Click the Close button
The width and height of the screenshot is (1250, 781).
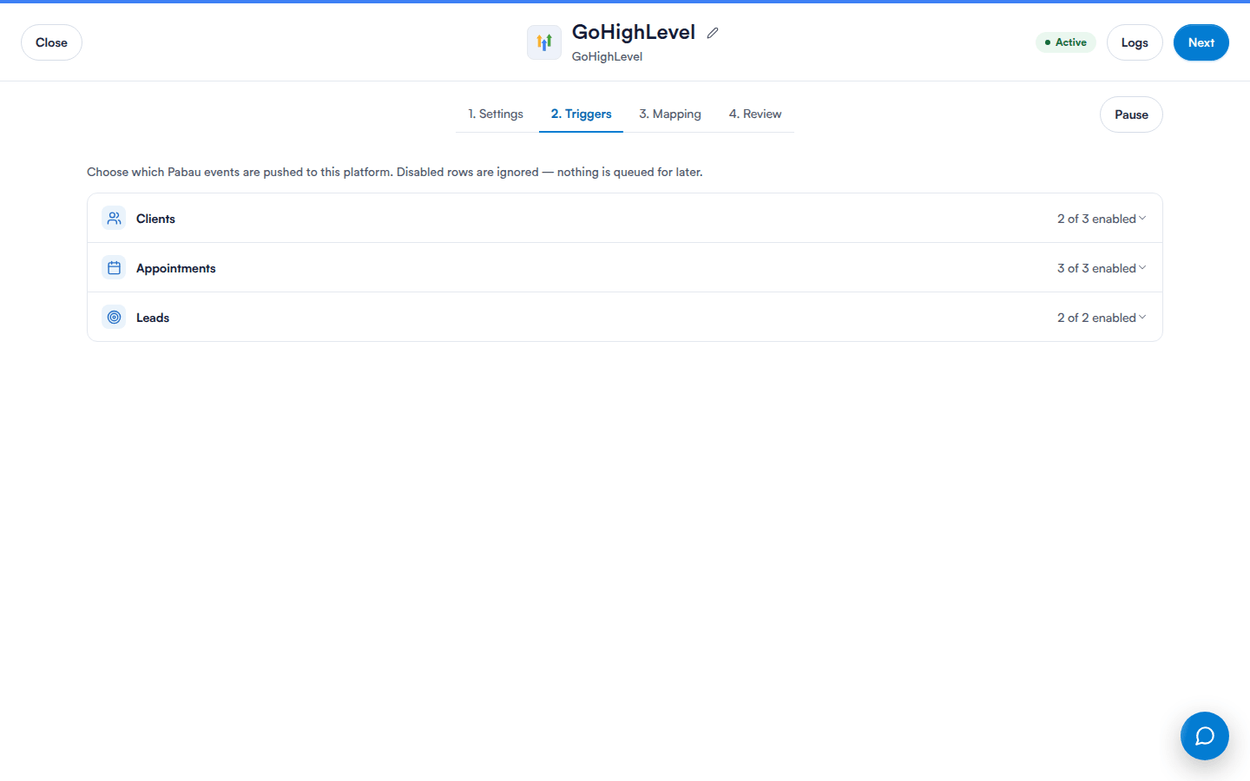(51, 43)
